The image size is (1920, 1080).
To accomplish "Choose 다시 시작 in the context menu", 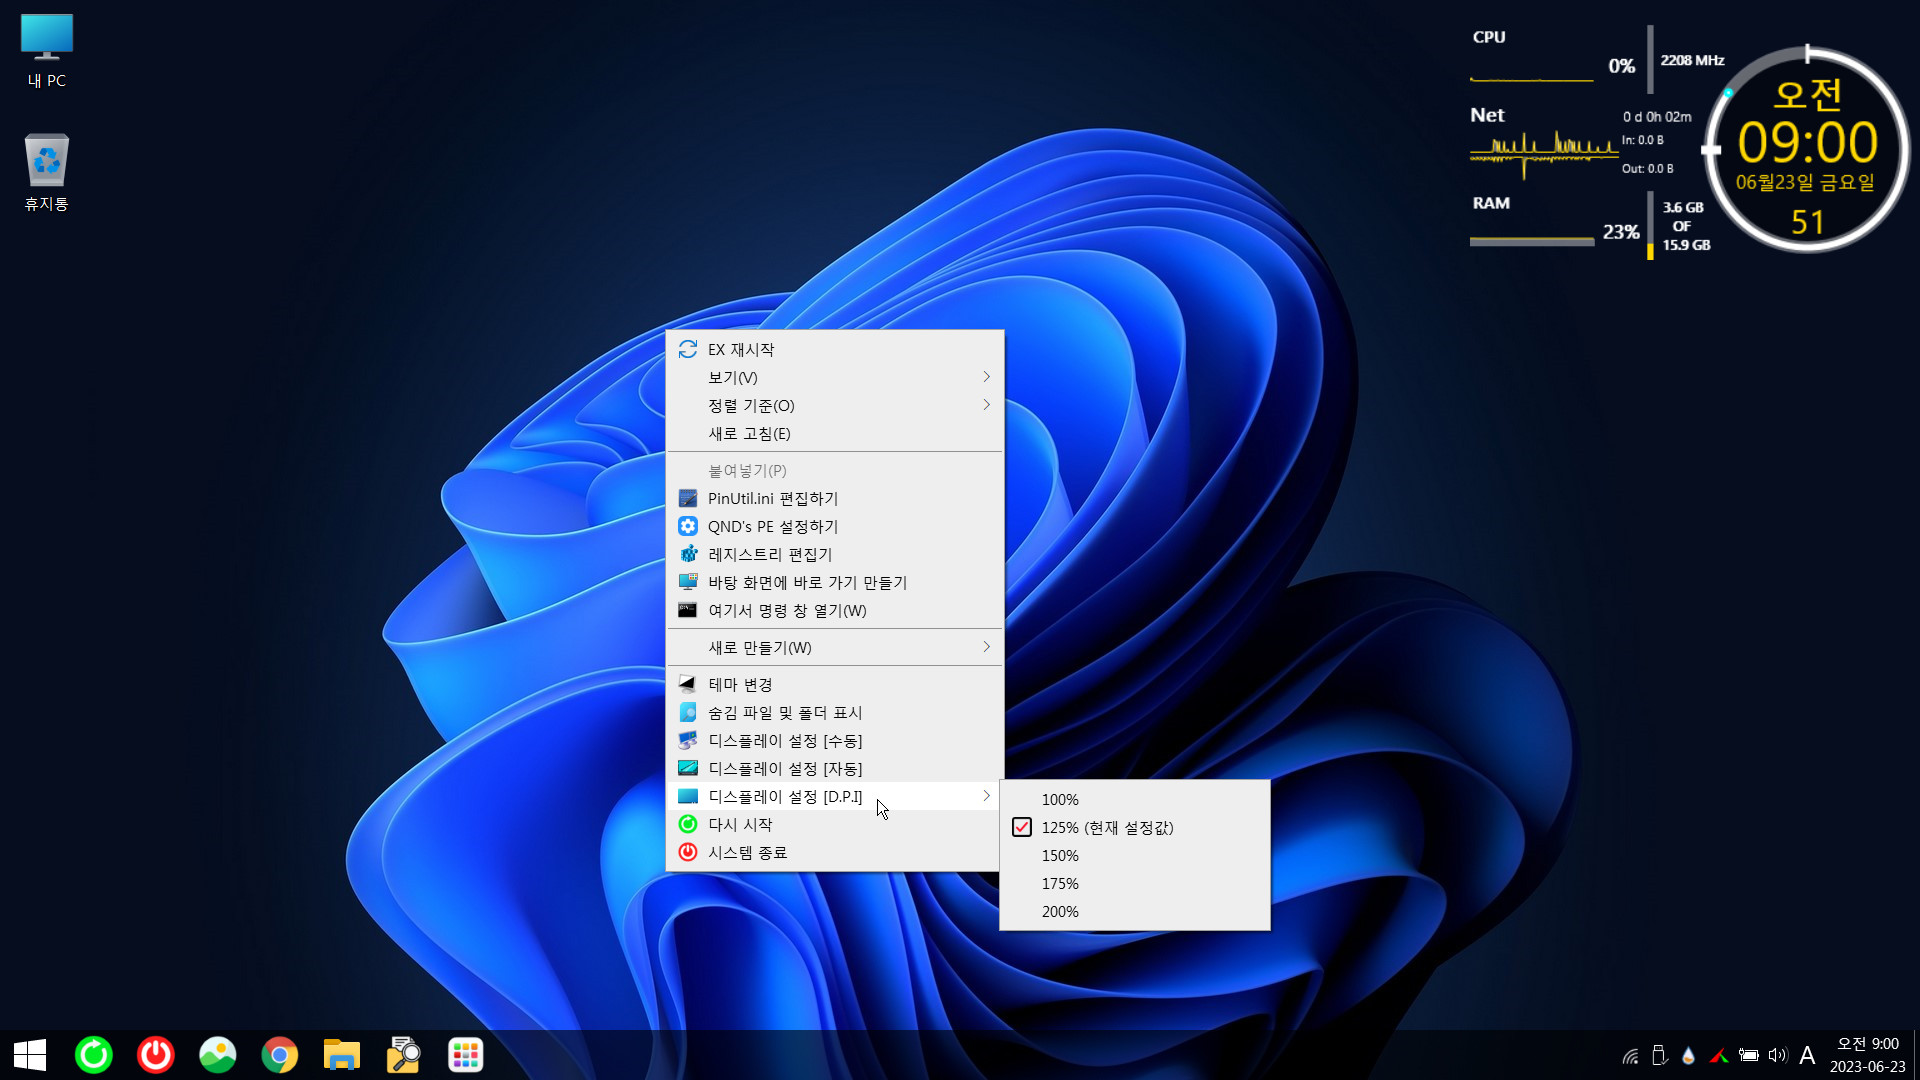I will 835,824.
